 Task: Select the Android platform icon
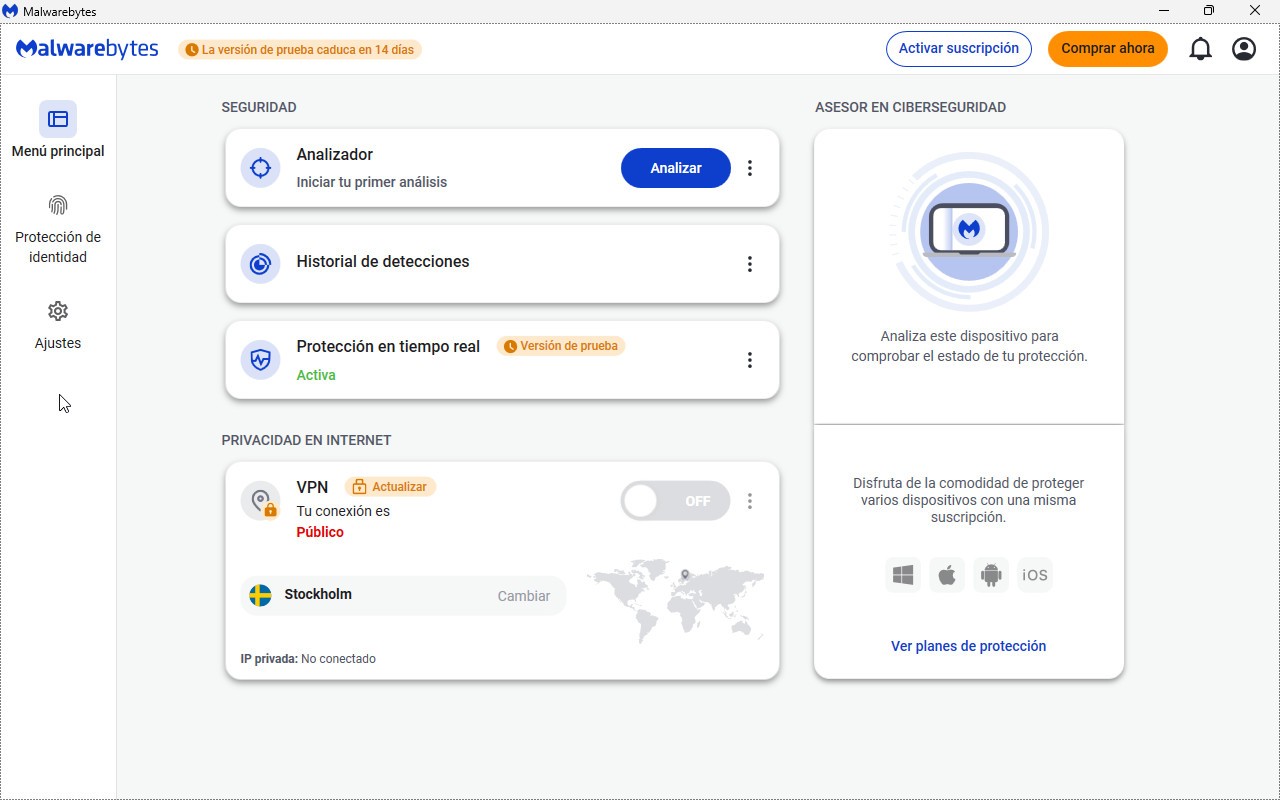(x=991, y=575)
